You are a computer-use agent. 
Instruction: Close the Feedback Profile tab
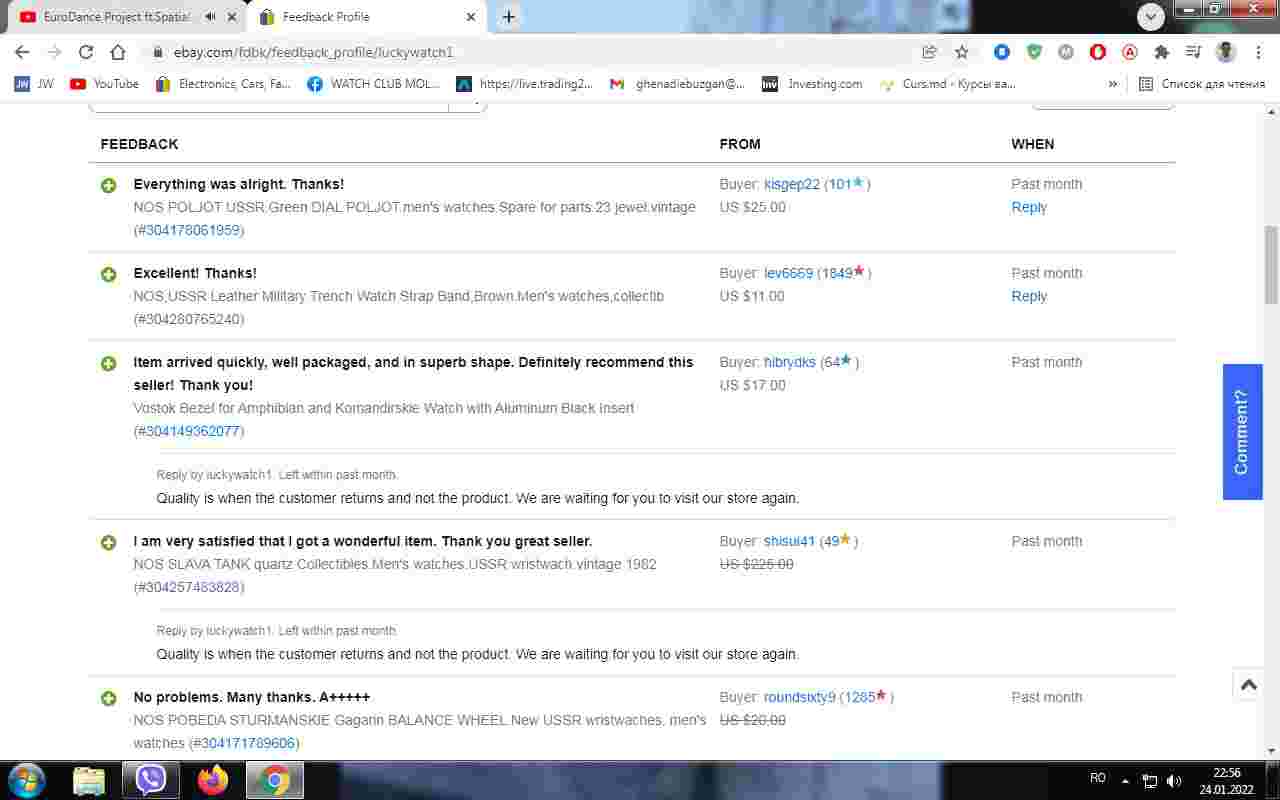(x=471, y=17)
